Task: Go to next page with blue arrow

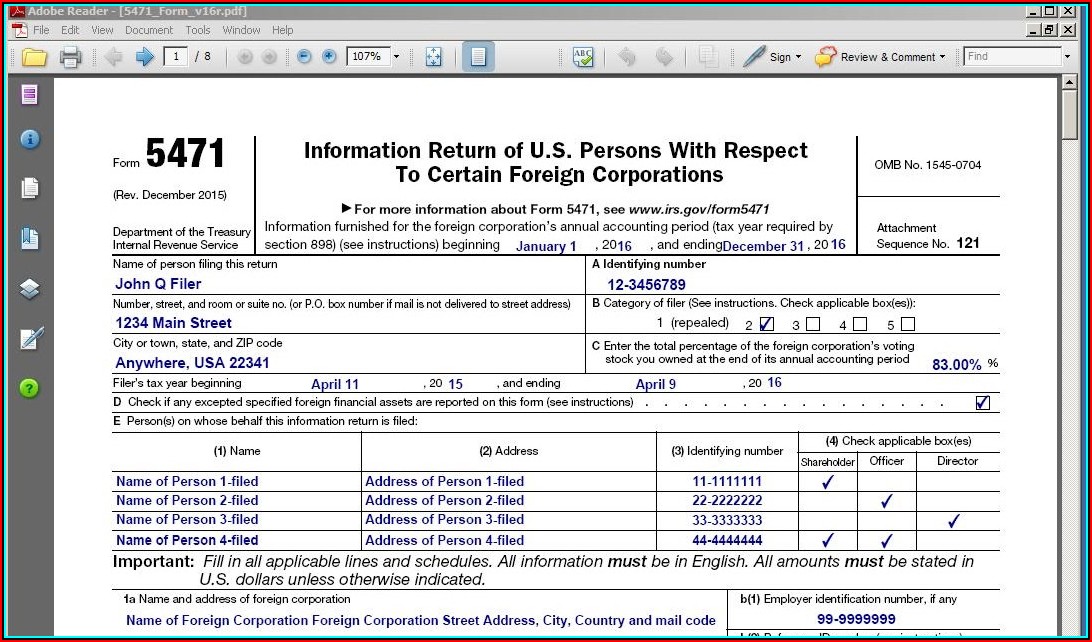Action: coord(144,57)
